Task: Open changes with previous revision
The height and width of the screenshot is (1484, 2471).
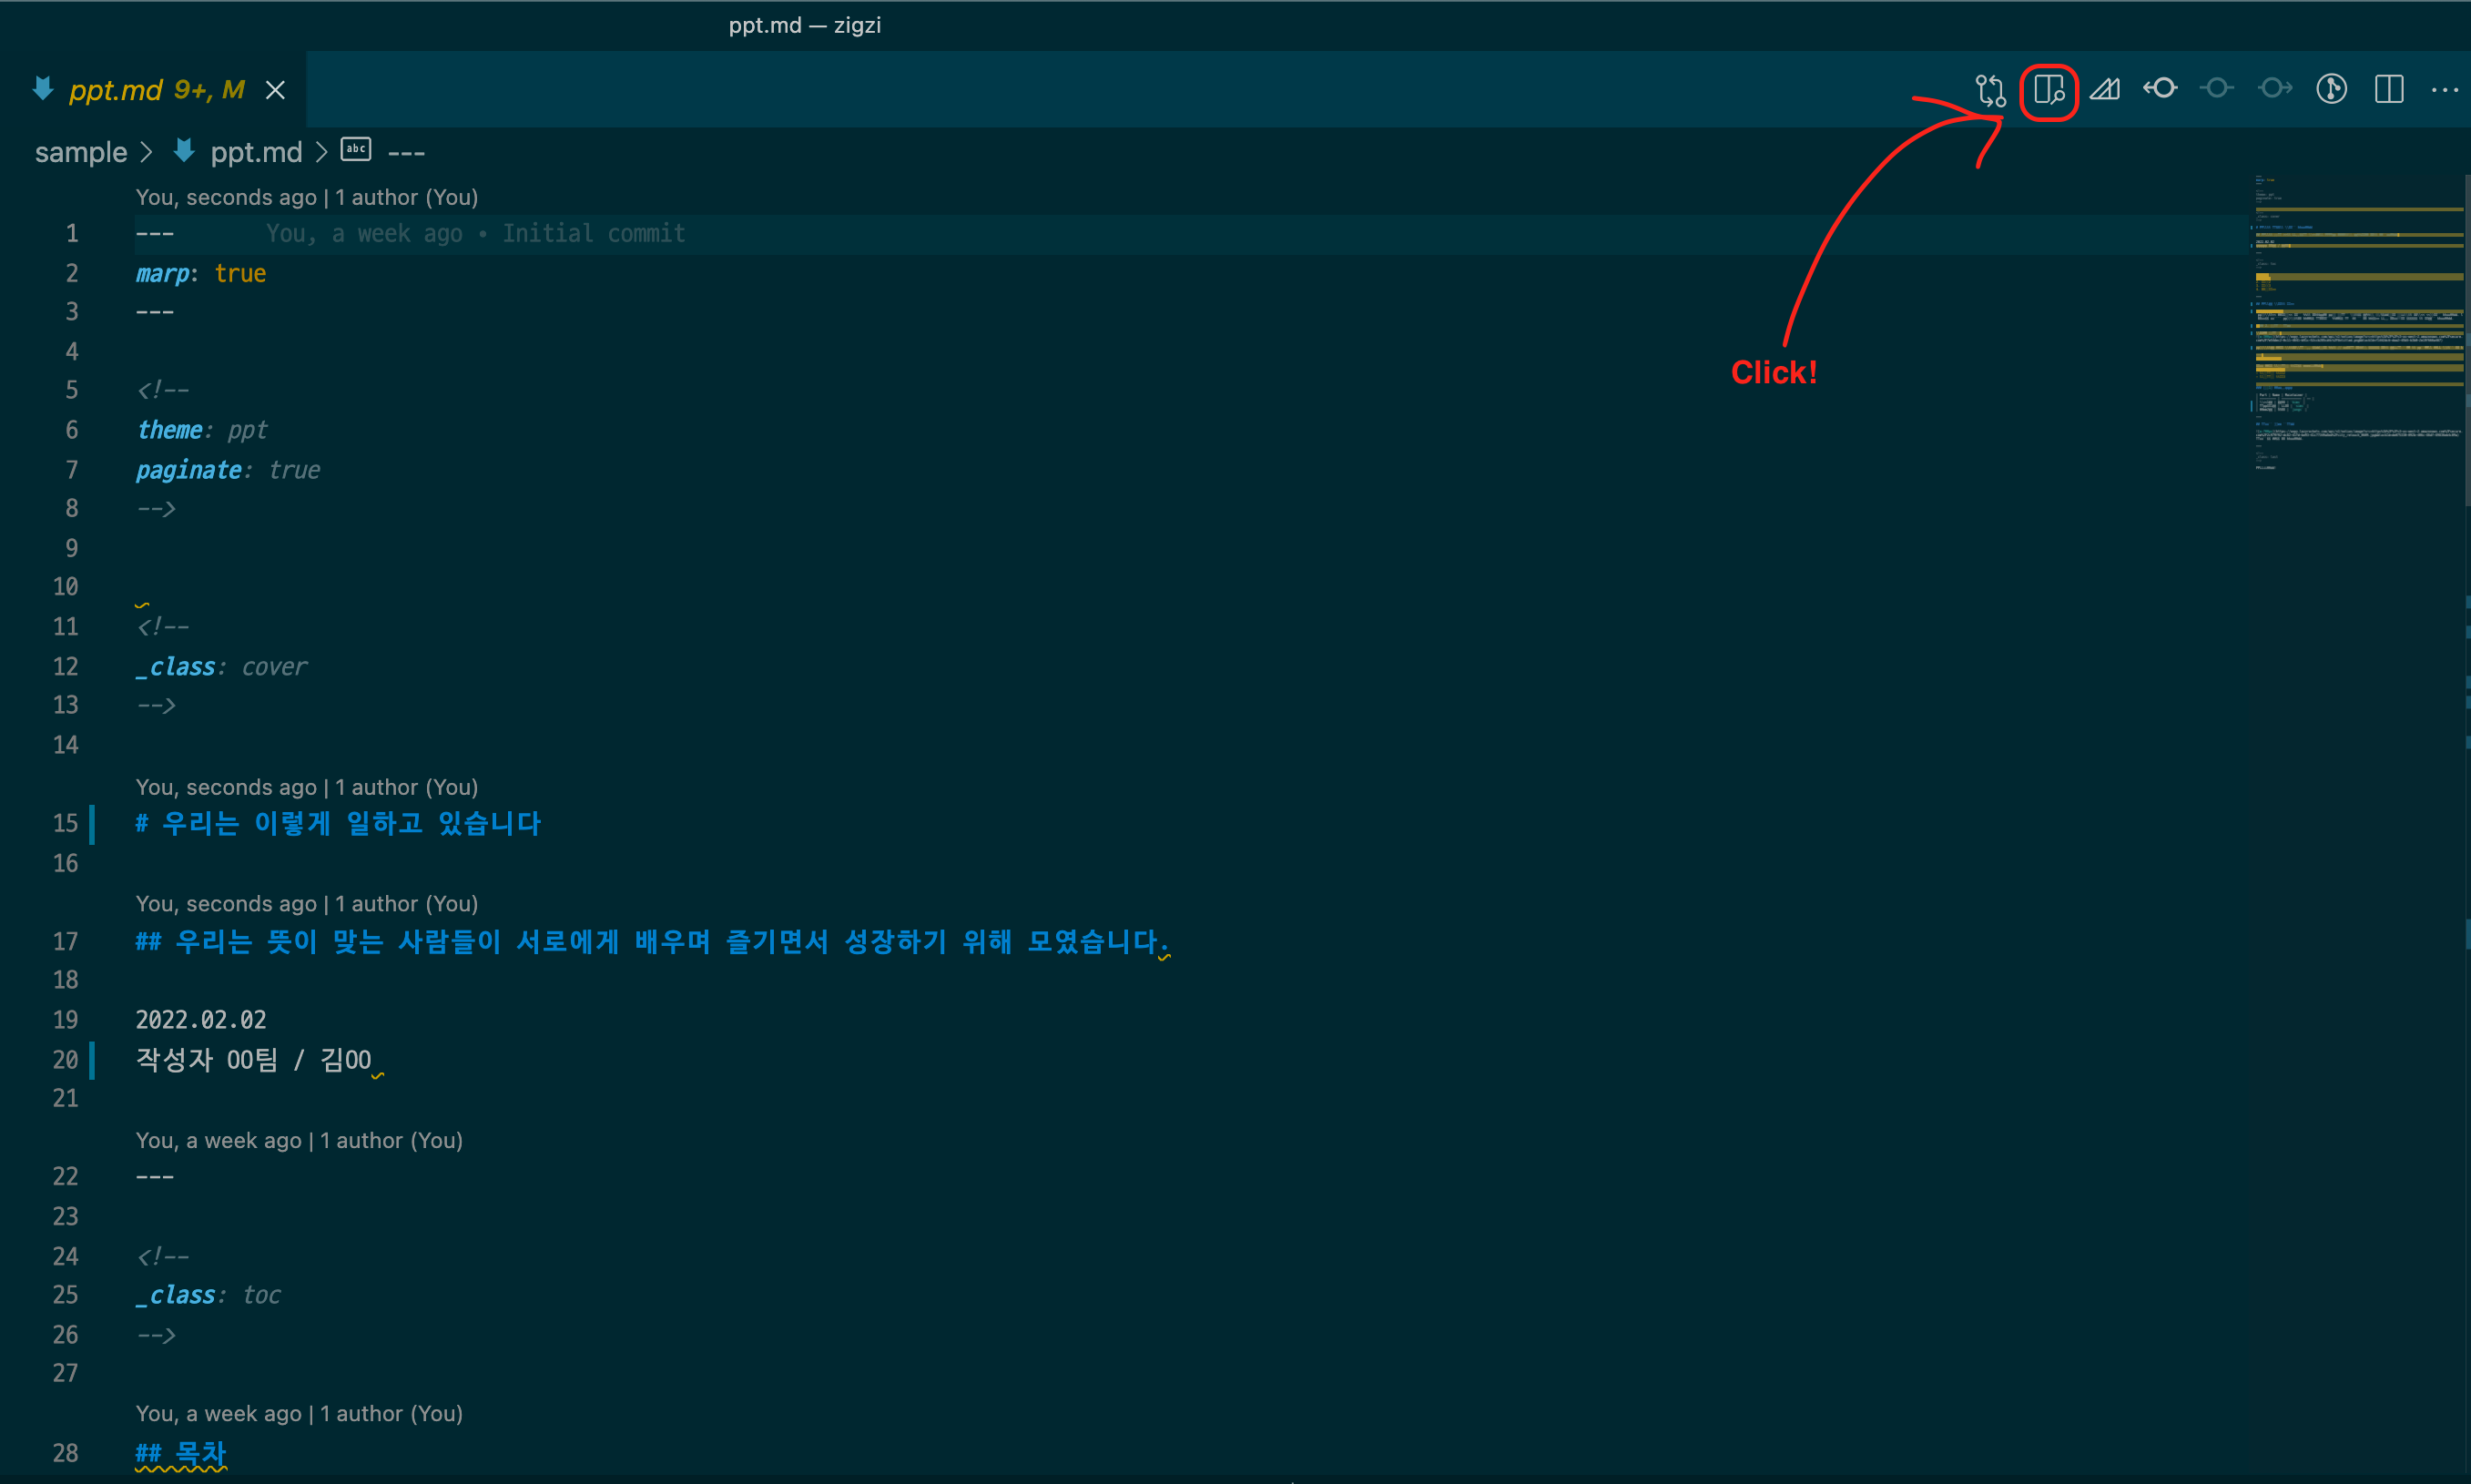Action: (x=2160, y=89)
